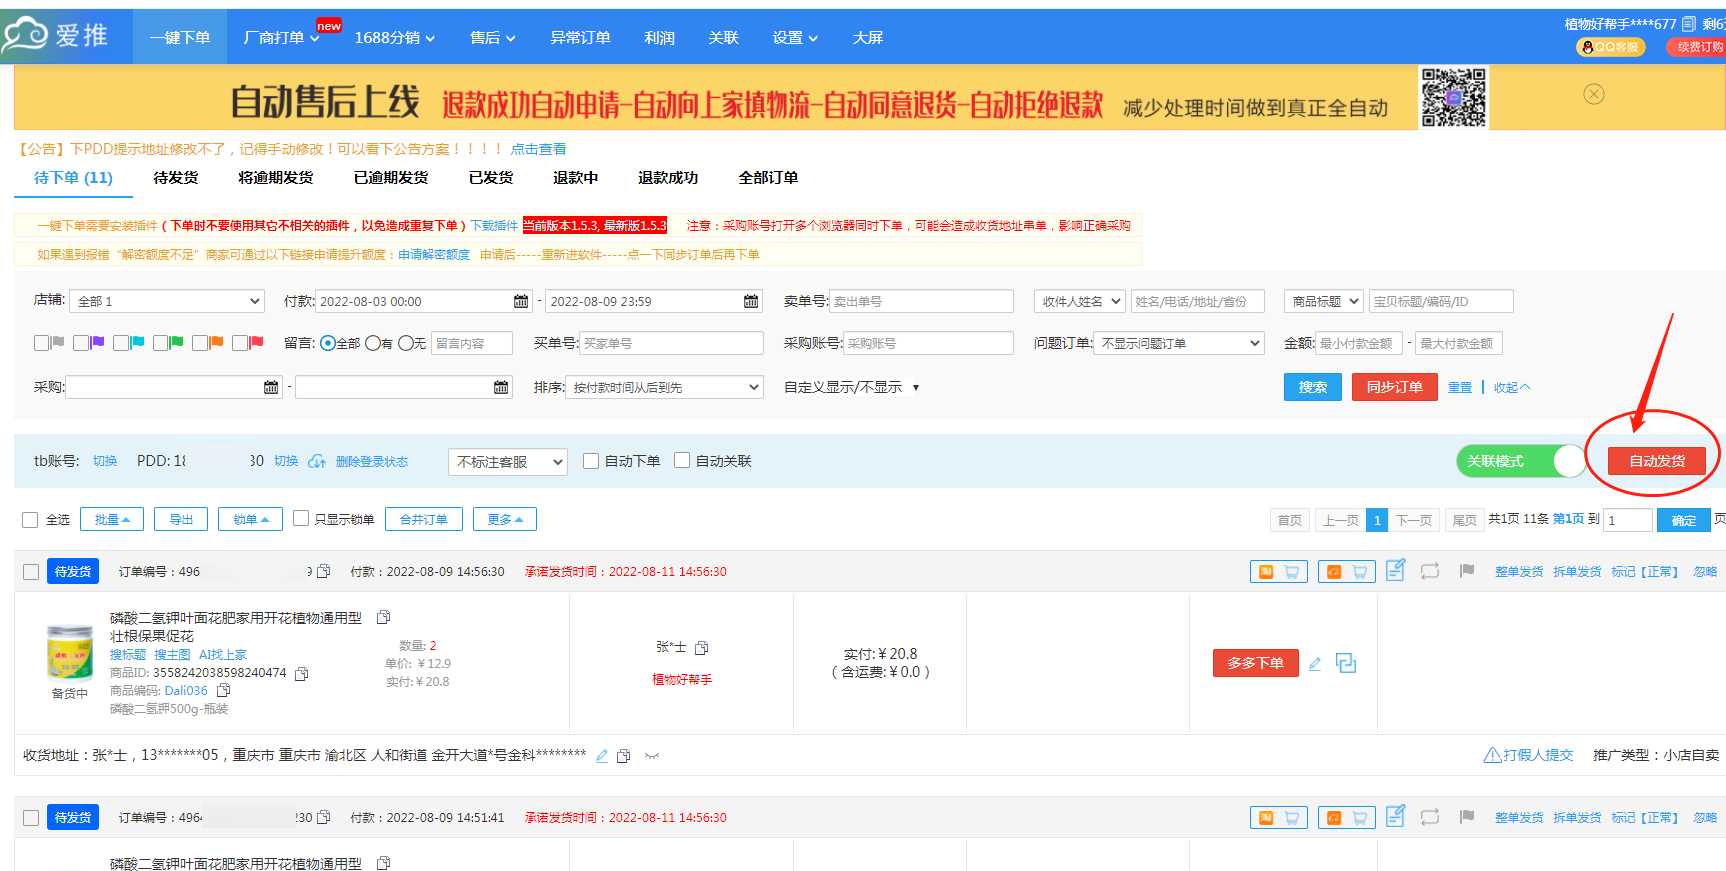Viewport: 1726px width, 871px height.
Task: Open note editor icon for order paid 14:56:30
Action: (x=1396, y=570)
